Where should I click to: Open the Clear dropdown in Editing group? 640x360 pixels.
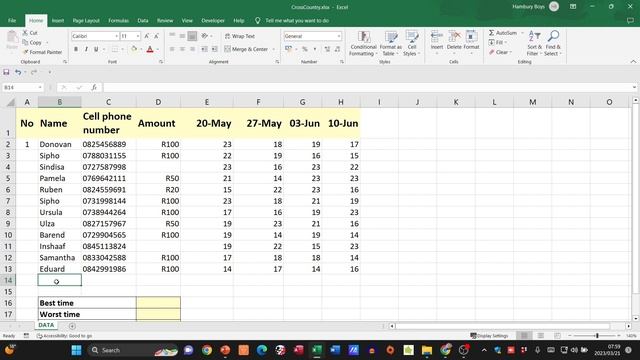pos(500,52)
